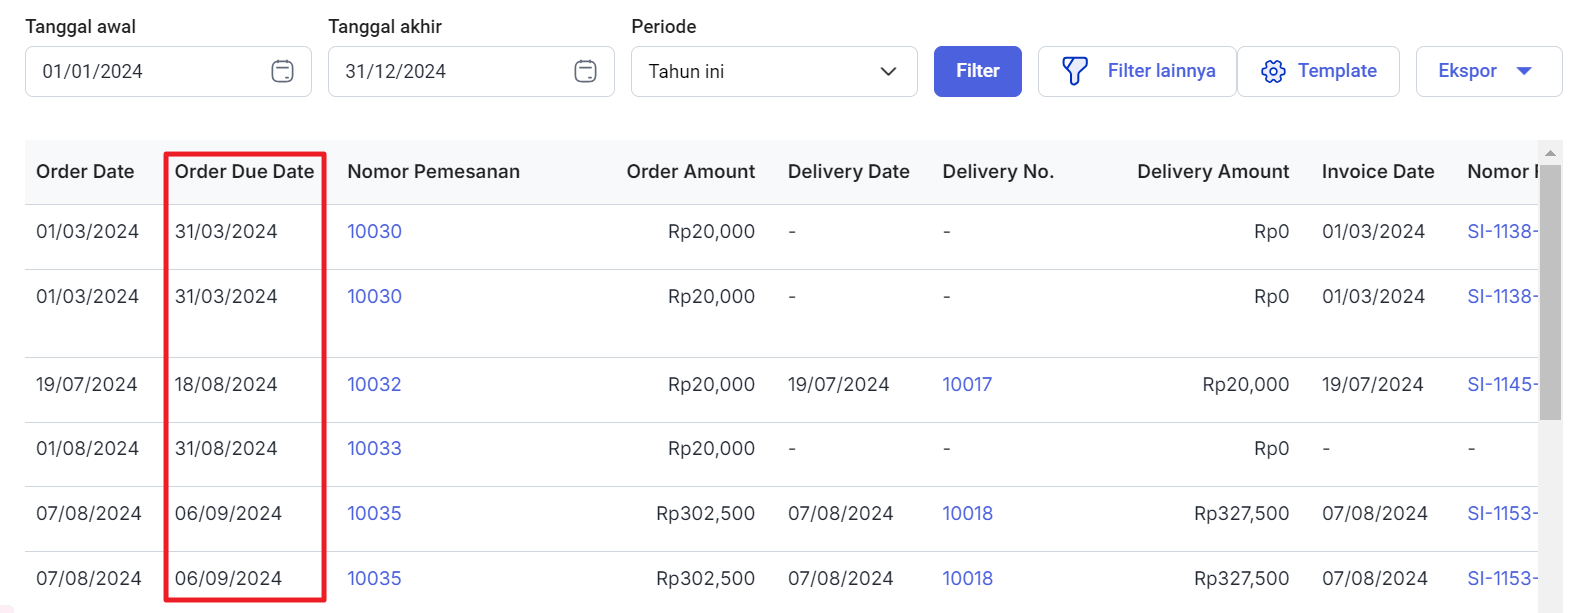The image size is (1571, 613).
Task: Expand the Periode dropdown showing Tahun ini
Action: click(773, 71)
